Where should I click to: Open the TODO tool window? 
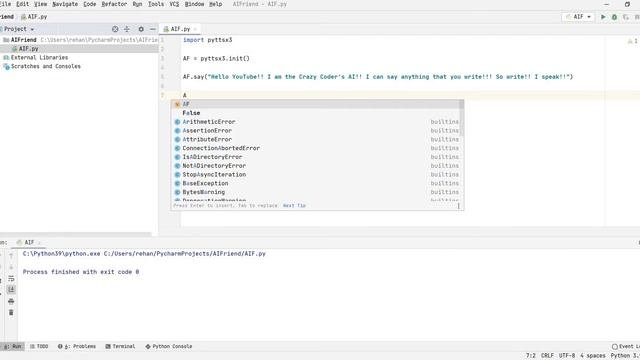(39, 347)
